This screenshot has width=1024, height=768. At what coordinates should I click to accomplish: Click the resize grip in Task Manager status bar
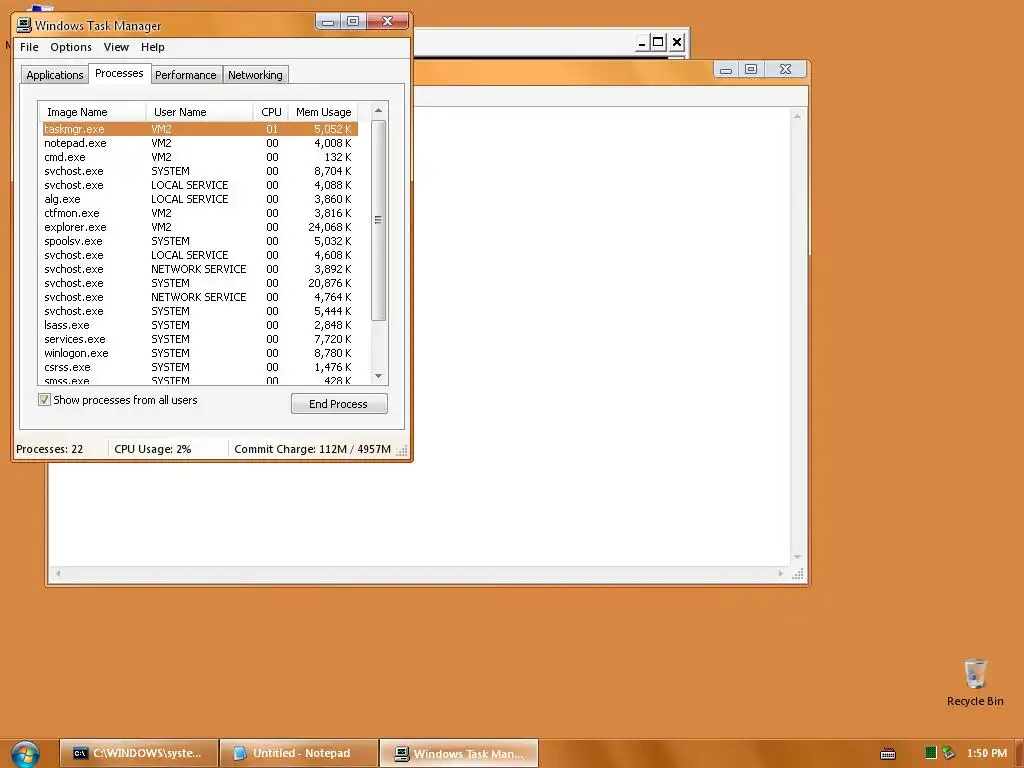point(402,450)
